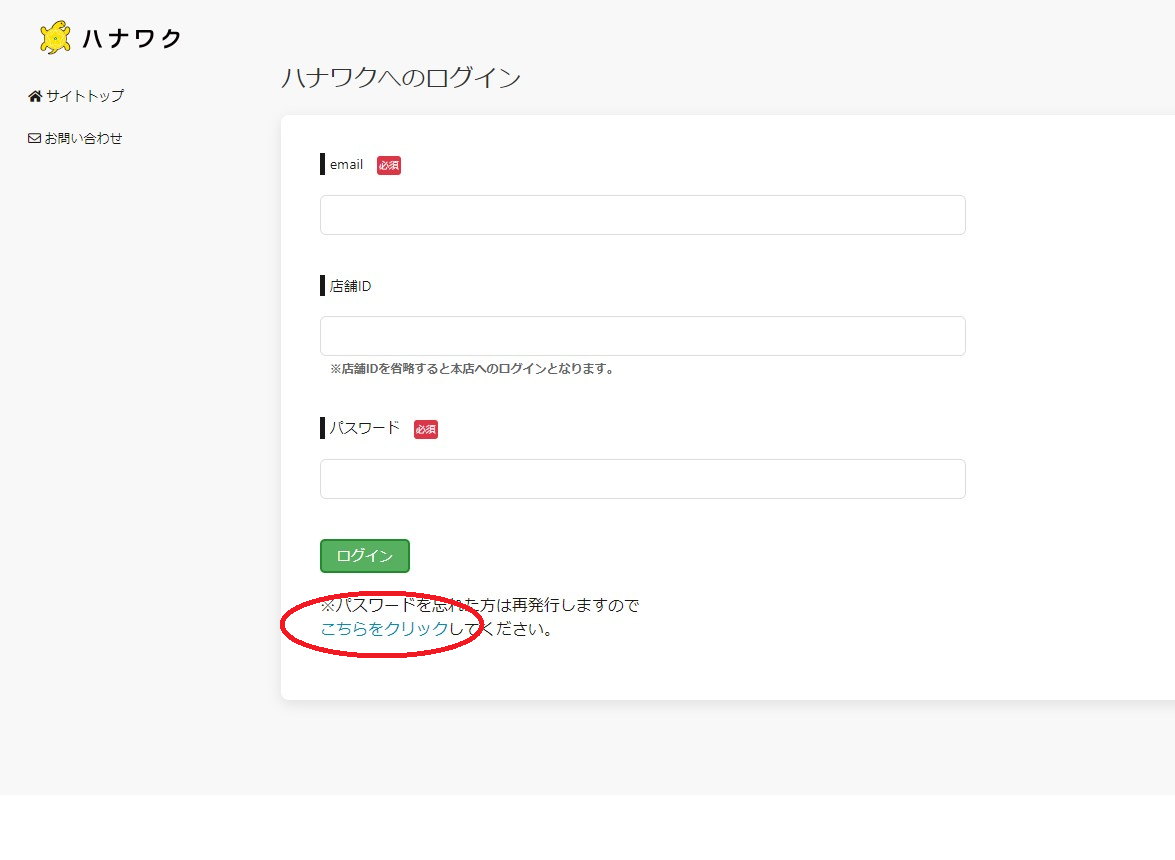Click the email field label

[x=346, y=165]
